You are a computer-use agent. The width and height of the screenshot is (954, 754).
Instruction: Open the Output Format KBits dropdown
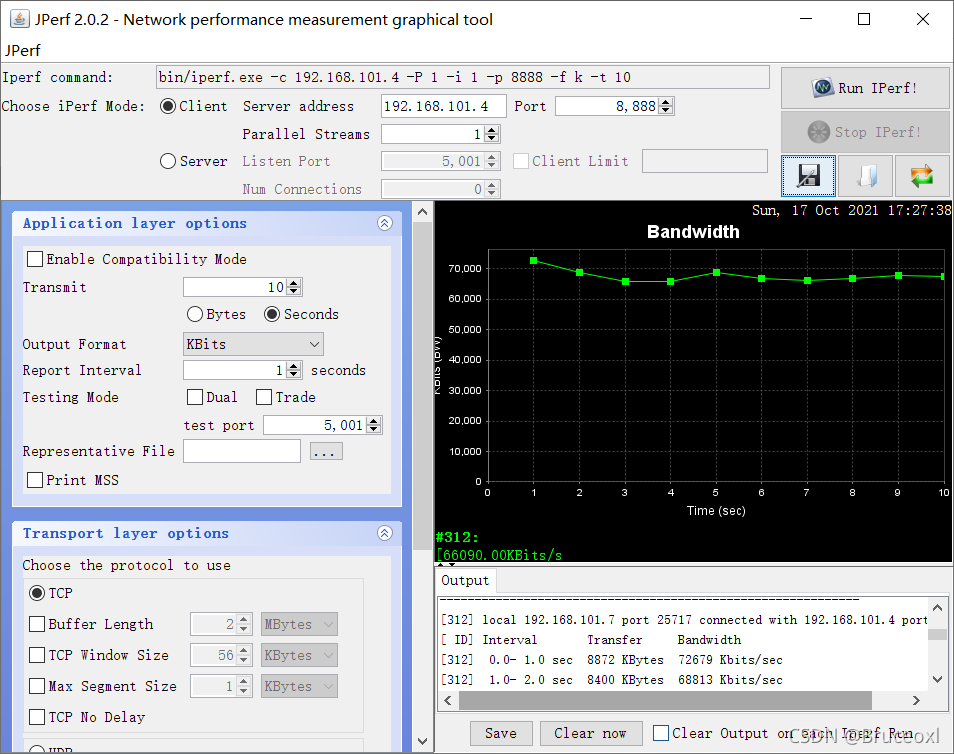tap(253, 344)
